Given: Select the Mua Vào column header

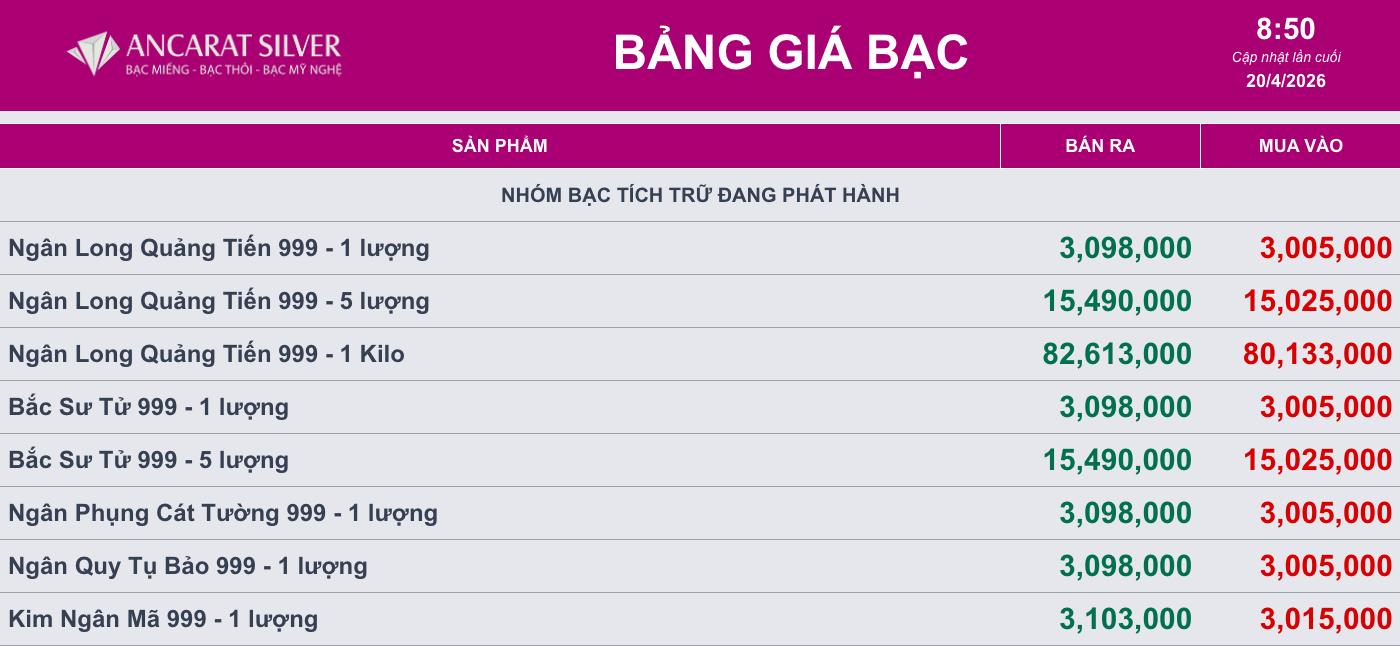Looking at the screenshot, I should point(1300,146).
